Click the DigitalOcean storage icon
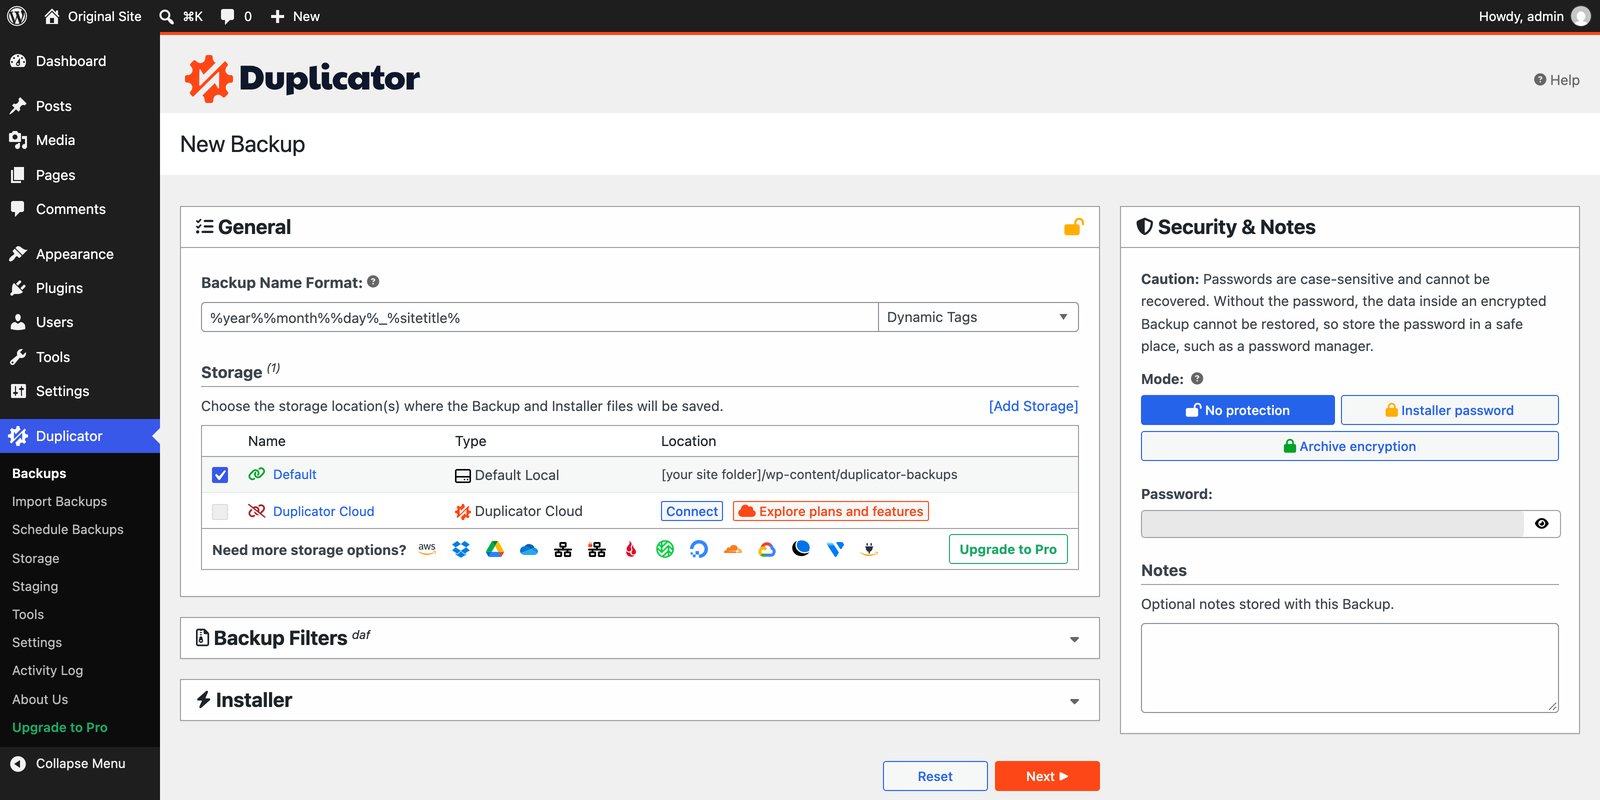1600x800 pixels. (699, 549)
